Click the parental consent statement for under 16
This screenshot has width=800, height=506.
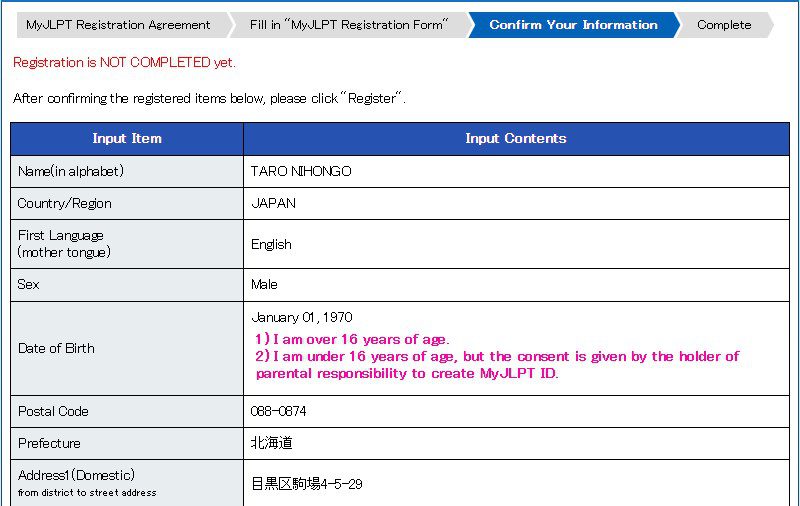coord(497,365)
